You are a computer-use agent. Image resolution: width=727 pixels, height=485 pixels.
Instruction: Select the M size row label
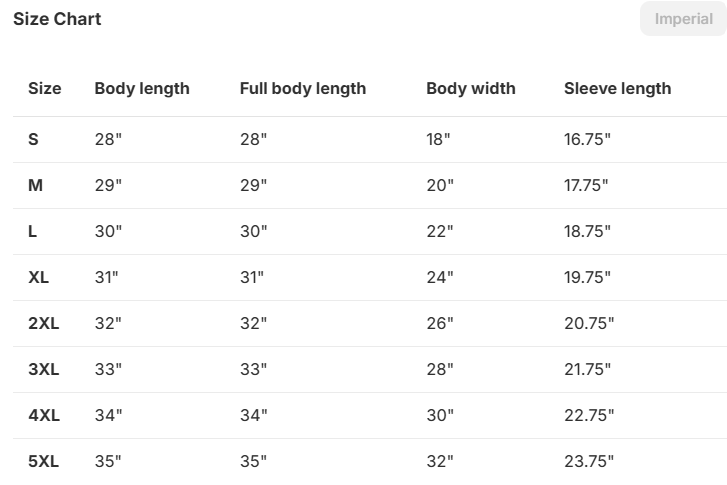[x=36, y=185]
